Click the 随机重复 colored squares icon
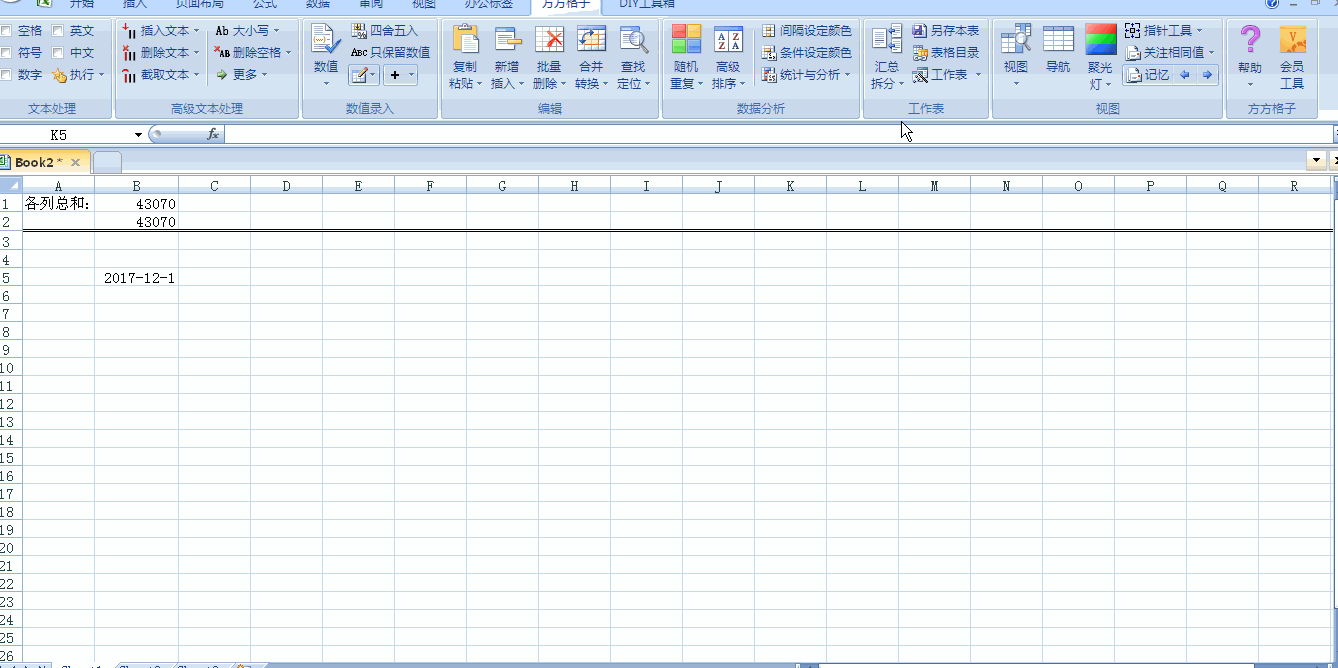The height and width of the screenshot is (668, 1338). [x=686, y=40]
